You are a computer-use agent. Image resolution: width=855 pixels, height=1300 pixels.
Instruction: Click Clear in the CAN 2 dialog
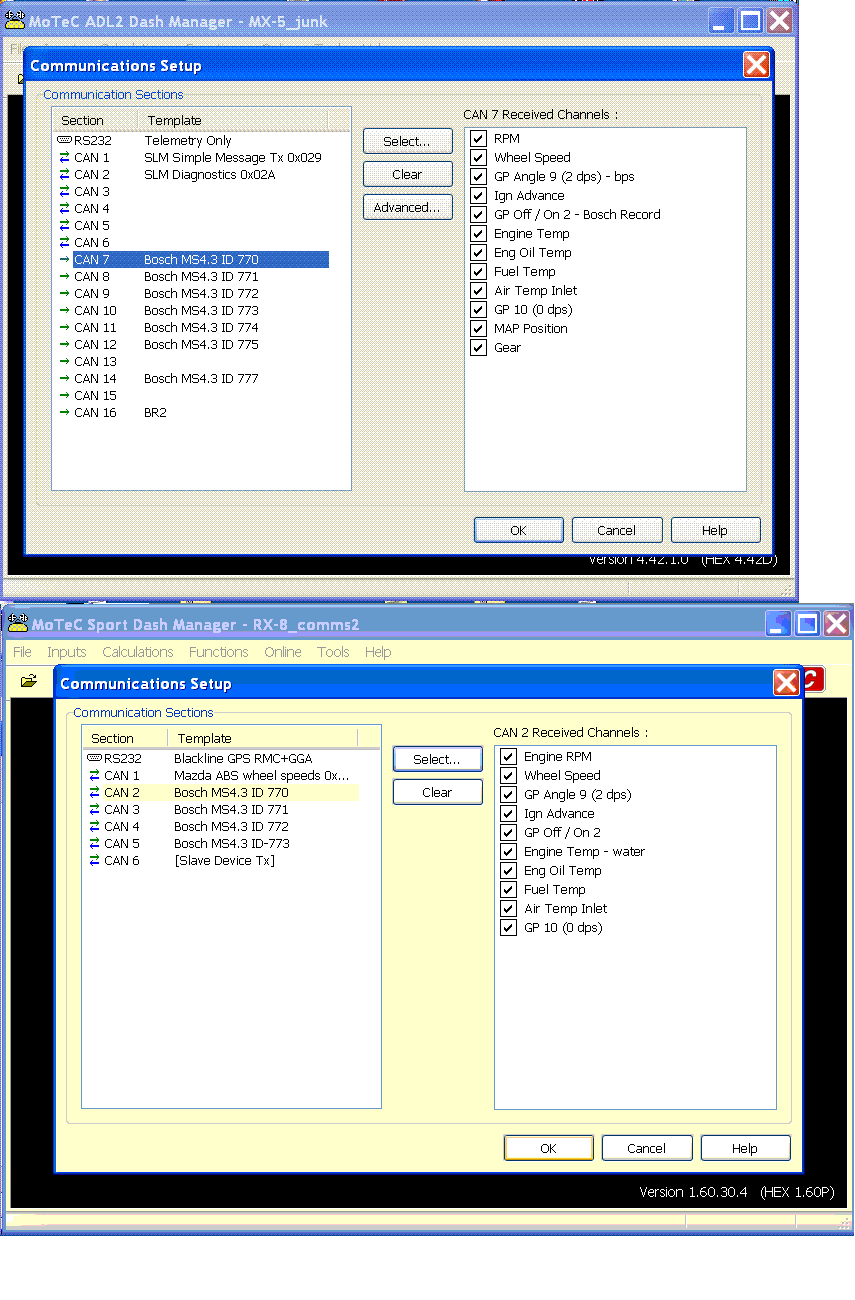[x=437, y=792]
